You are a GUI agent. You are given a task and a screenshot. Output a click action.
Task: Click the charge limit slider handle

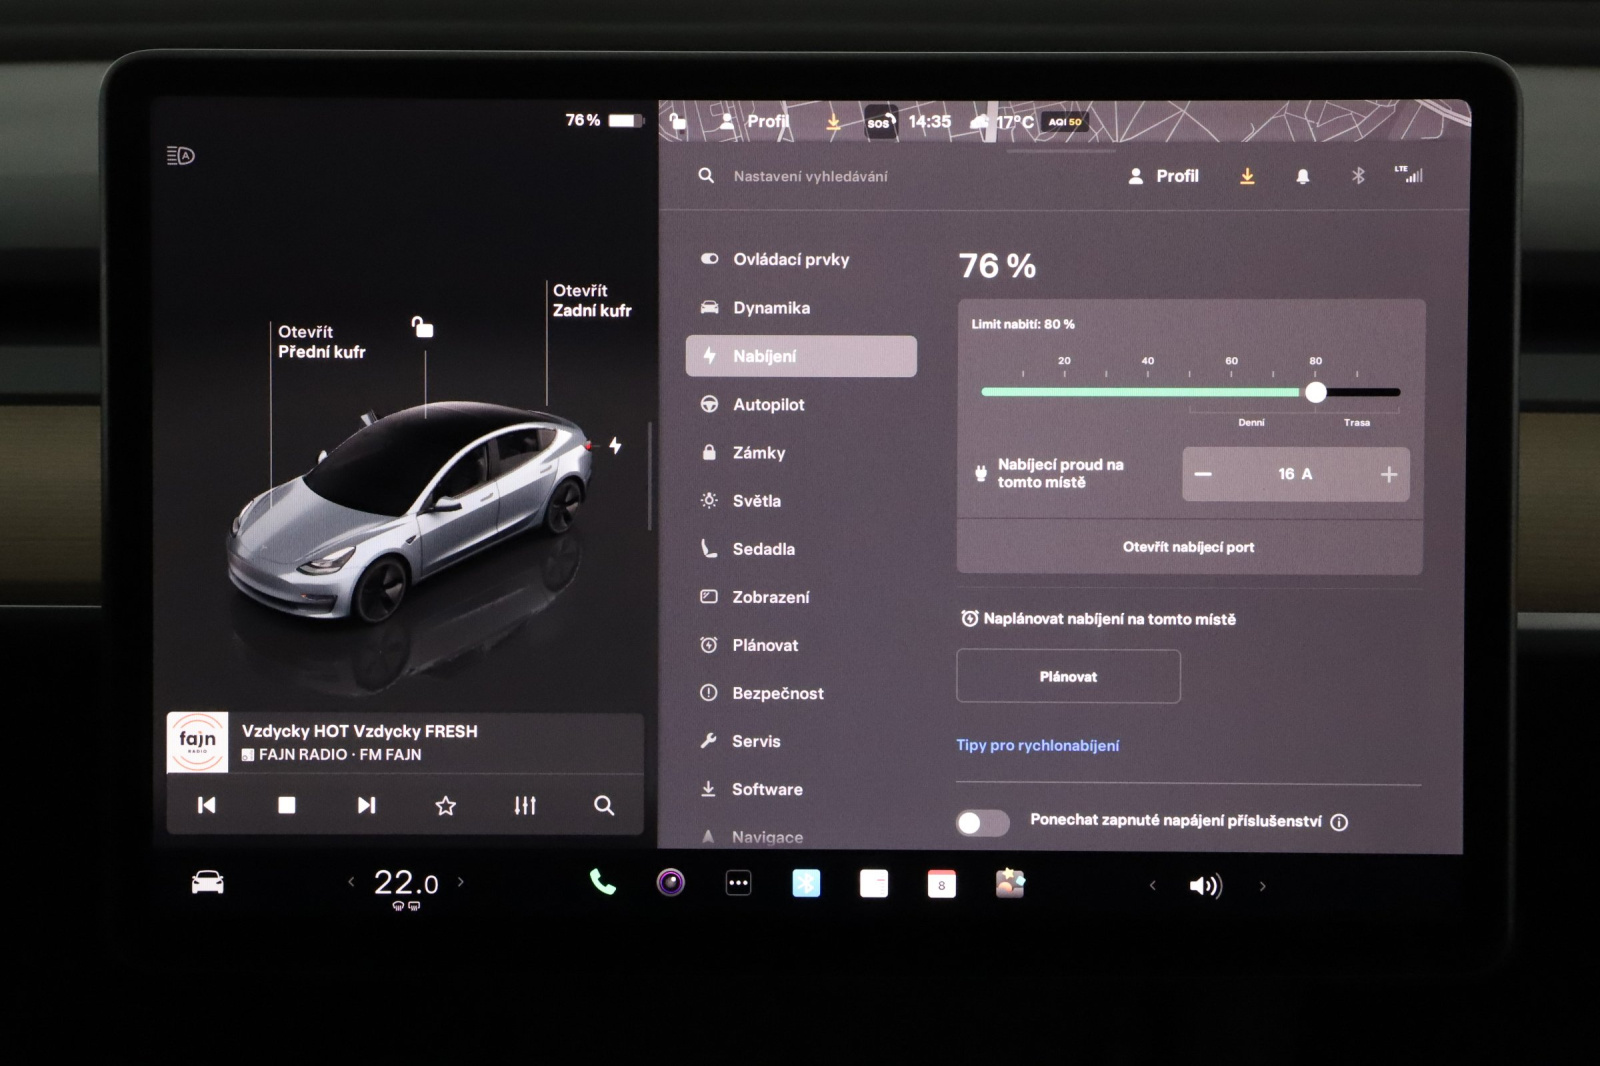click(x=1316, y=392)
